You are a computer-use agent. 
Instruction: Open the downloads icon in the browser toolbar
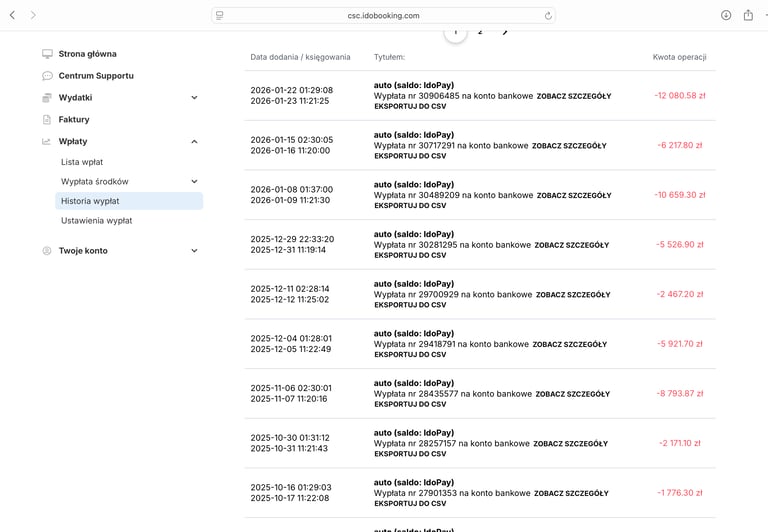click(x=726, y=15)
